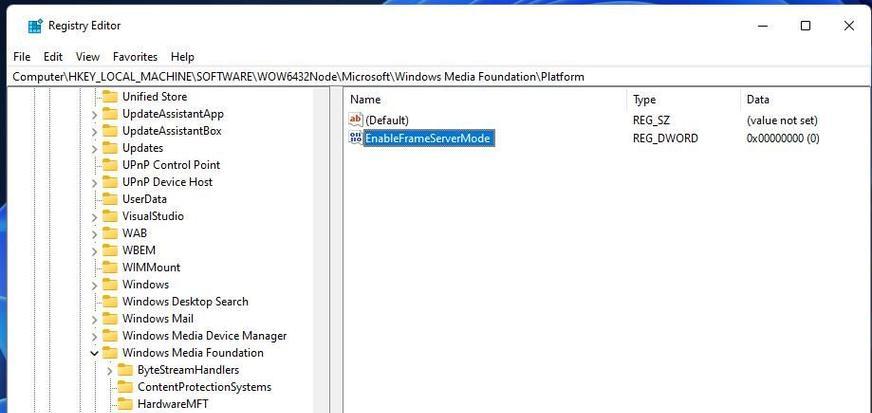The width and height of the screenshot is (872, 413).
Task: Close the Registry Editor window
Action: pyautogui.click(x=849, y=26)
